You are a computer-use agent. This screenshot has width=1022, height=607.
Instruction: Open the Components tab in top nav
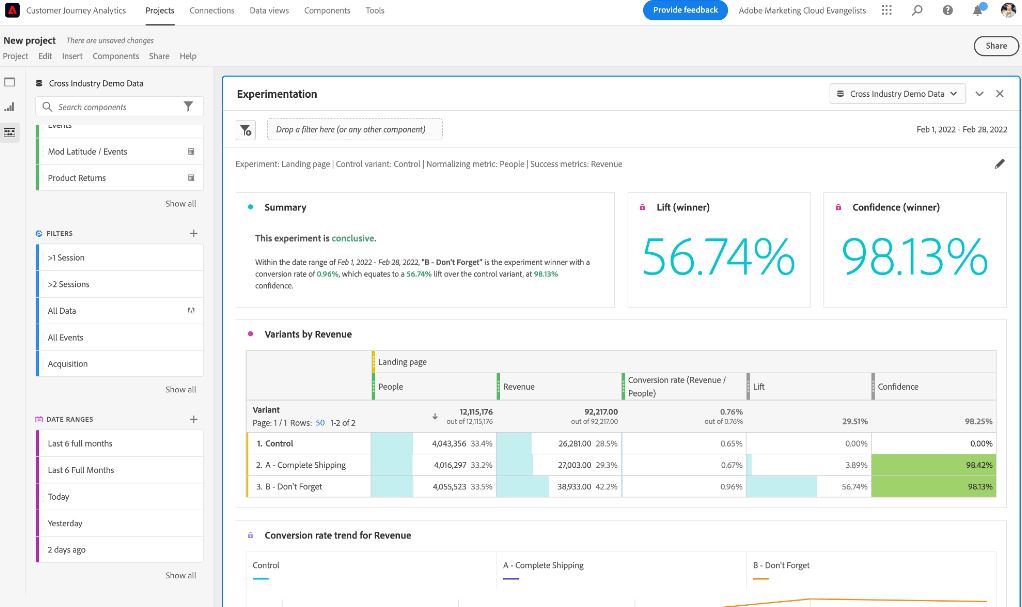pos(327,10)
